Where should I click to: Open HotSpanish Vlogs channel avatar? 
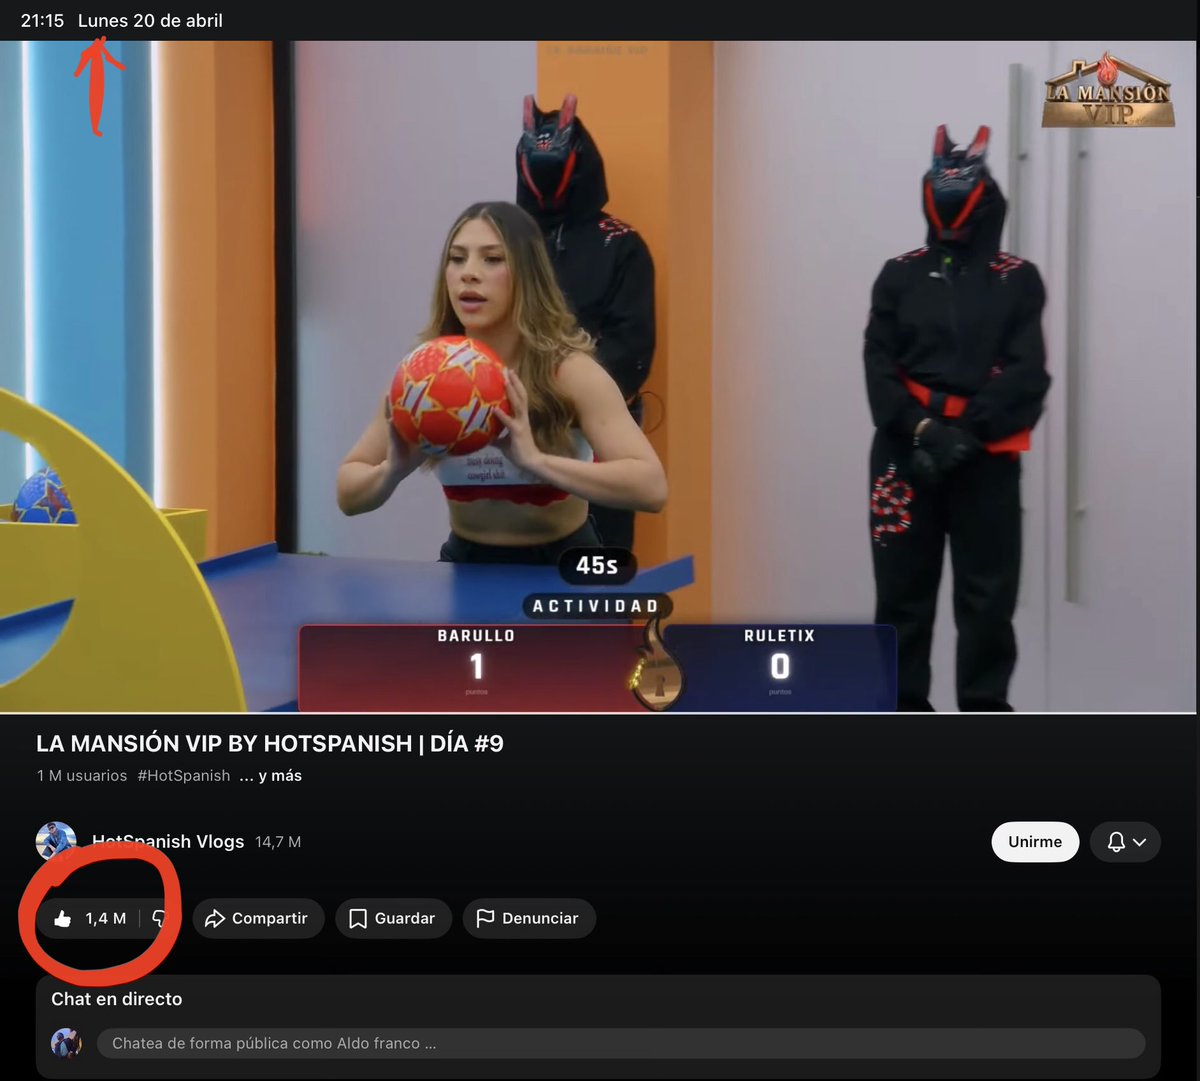pos(56,841)
